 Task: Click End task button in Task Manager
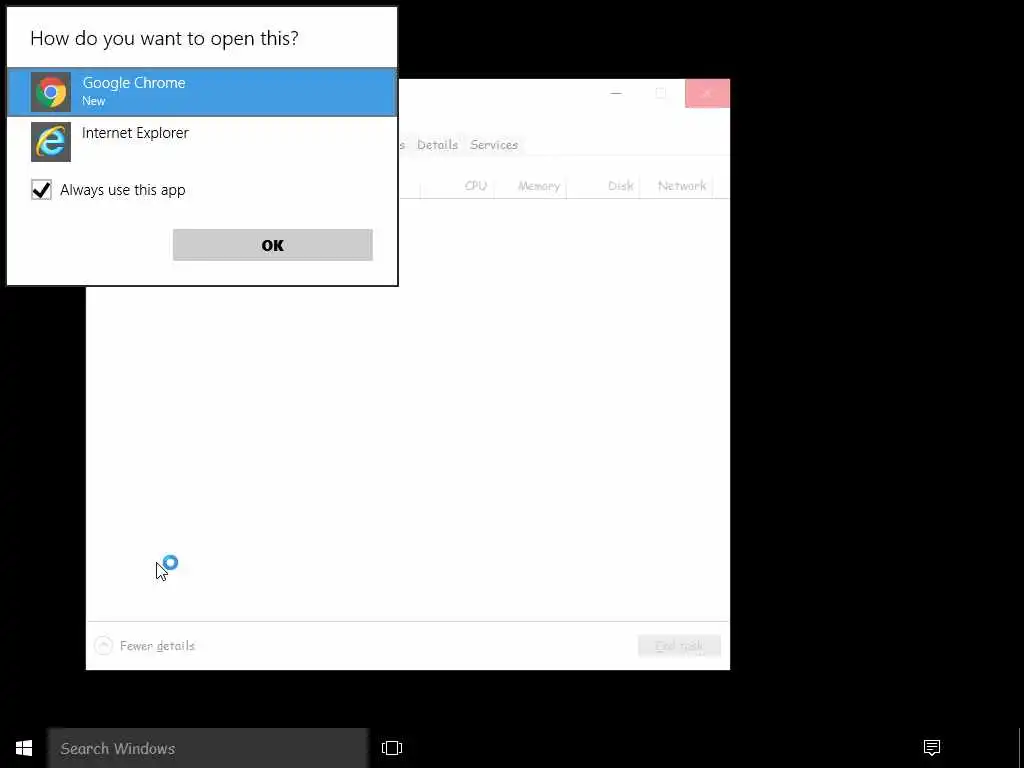679,646
